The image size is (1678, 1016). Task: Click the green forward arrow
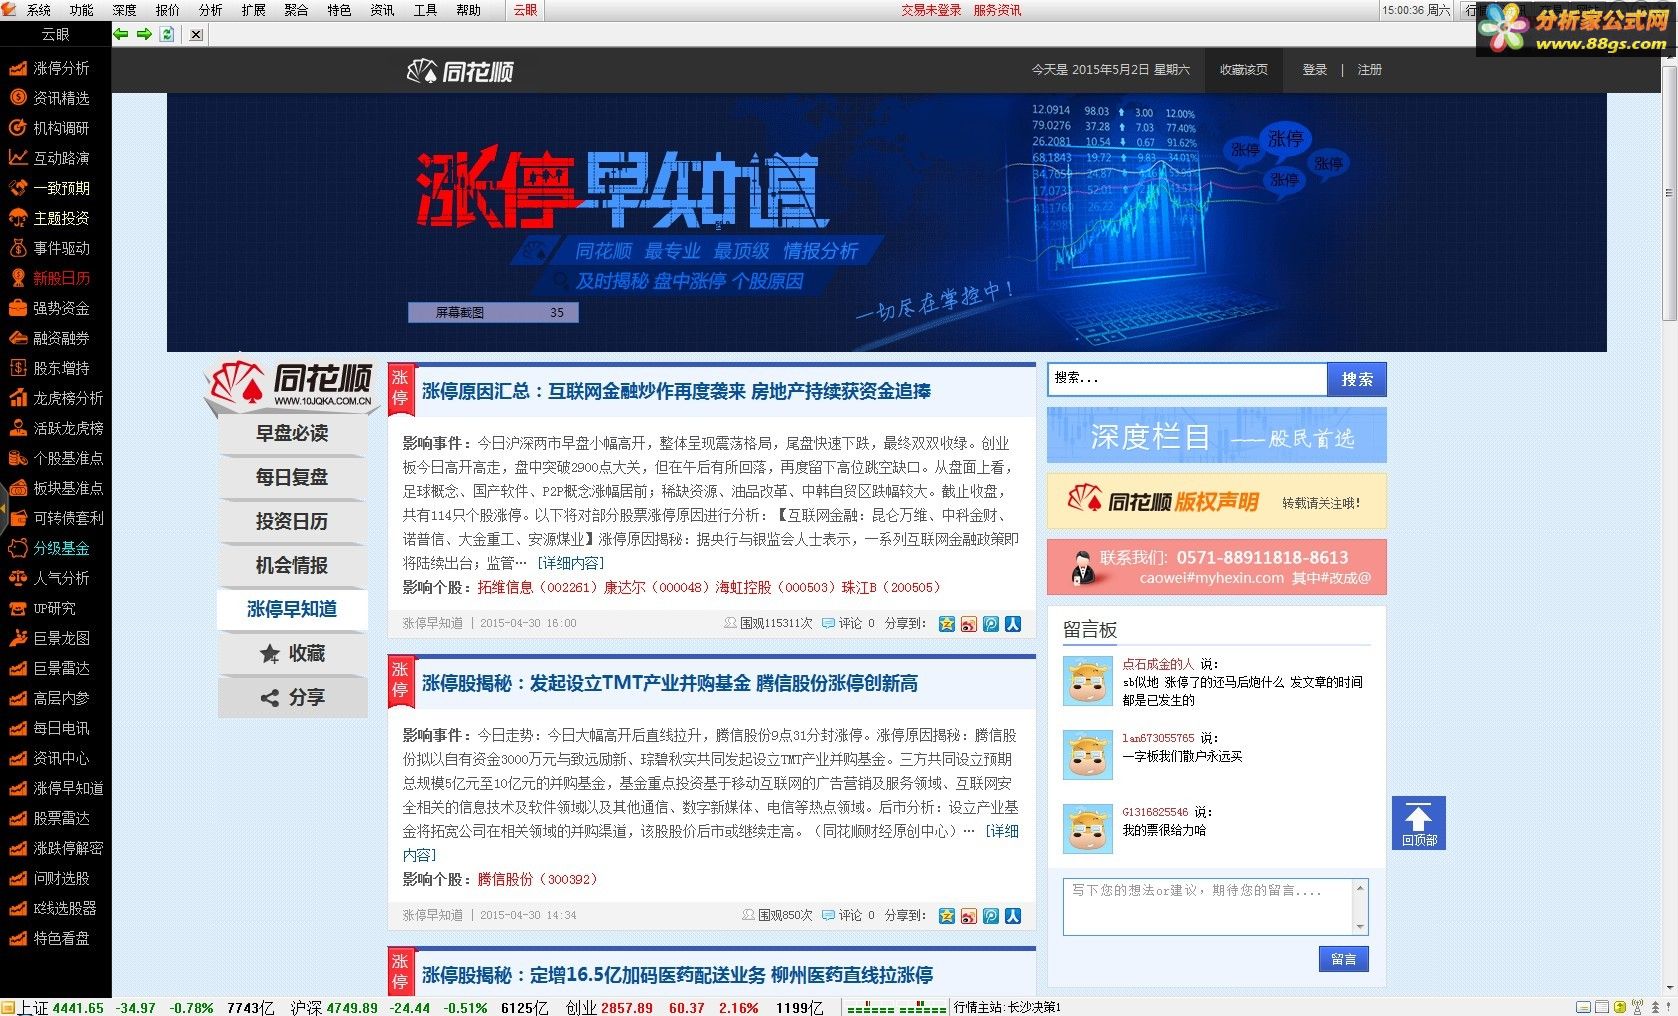coord(144,34)
